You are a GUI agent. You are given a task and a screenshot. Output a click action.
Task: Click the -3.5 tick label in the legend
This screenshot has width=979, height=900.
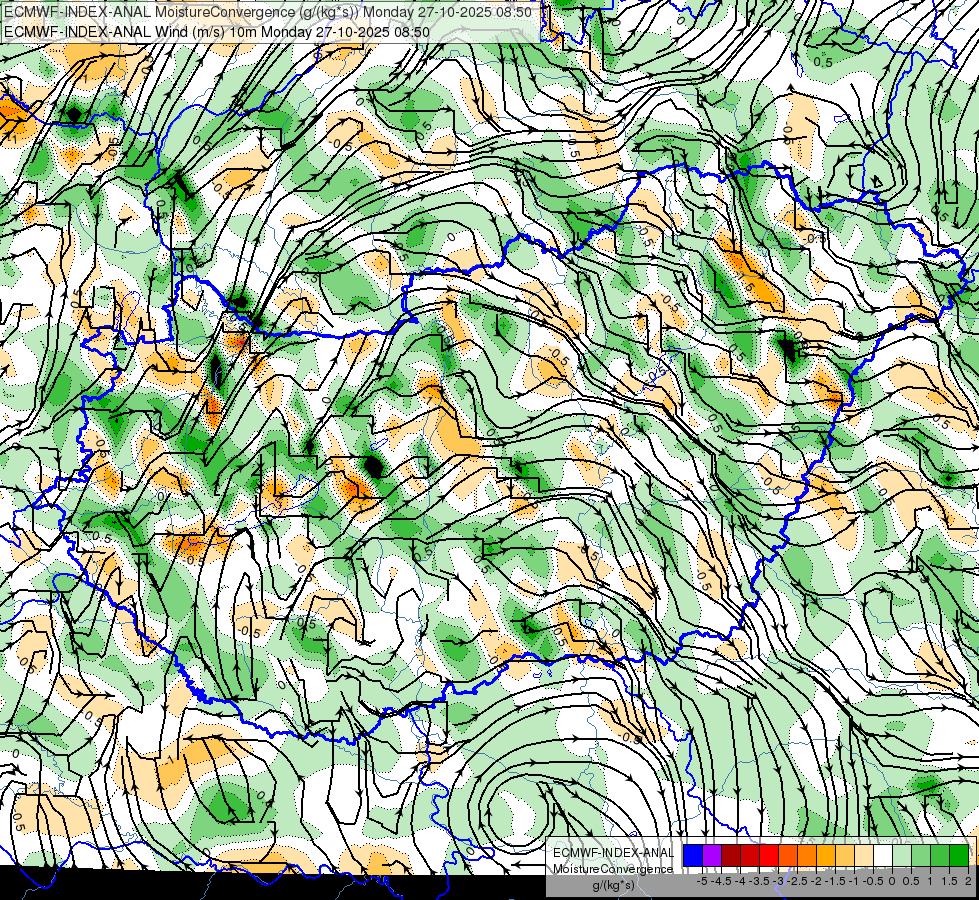760,881
